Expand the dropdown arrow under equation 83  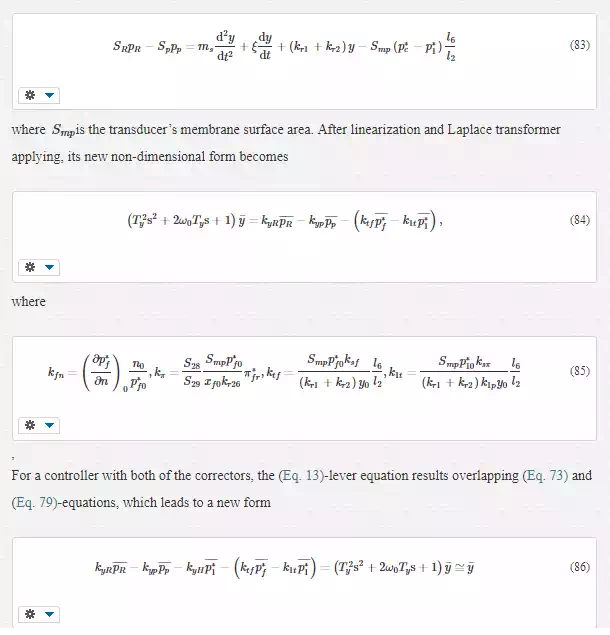(x=49, y=96)
